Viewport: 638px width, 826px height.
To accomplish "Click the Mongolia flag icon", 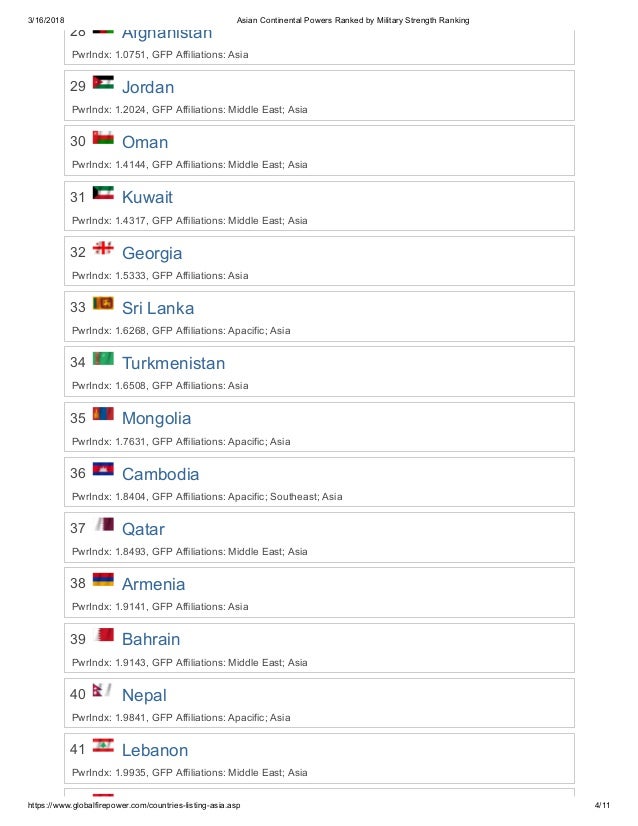I will point(103,414).
